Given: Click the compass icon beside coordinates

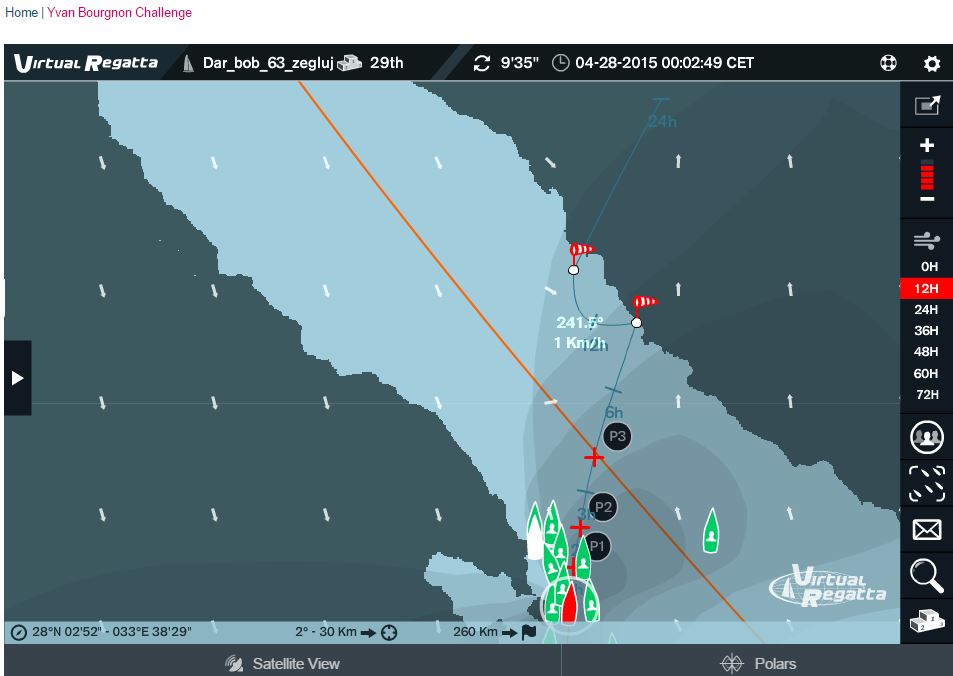Looking at the screenshot, I should click(19, 632).
